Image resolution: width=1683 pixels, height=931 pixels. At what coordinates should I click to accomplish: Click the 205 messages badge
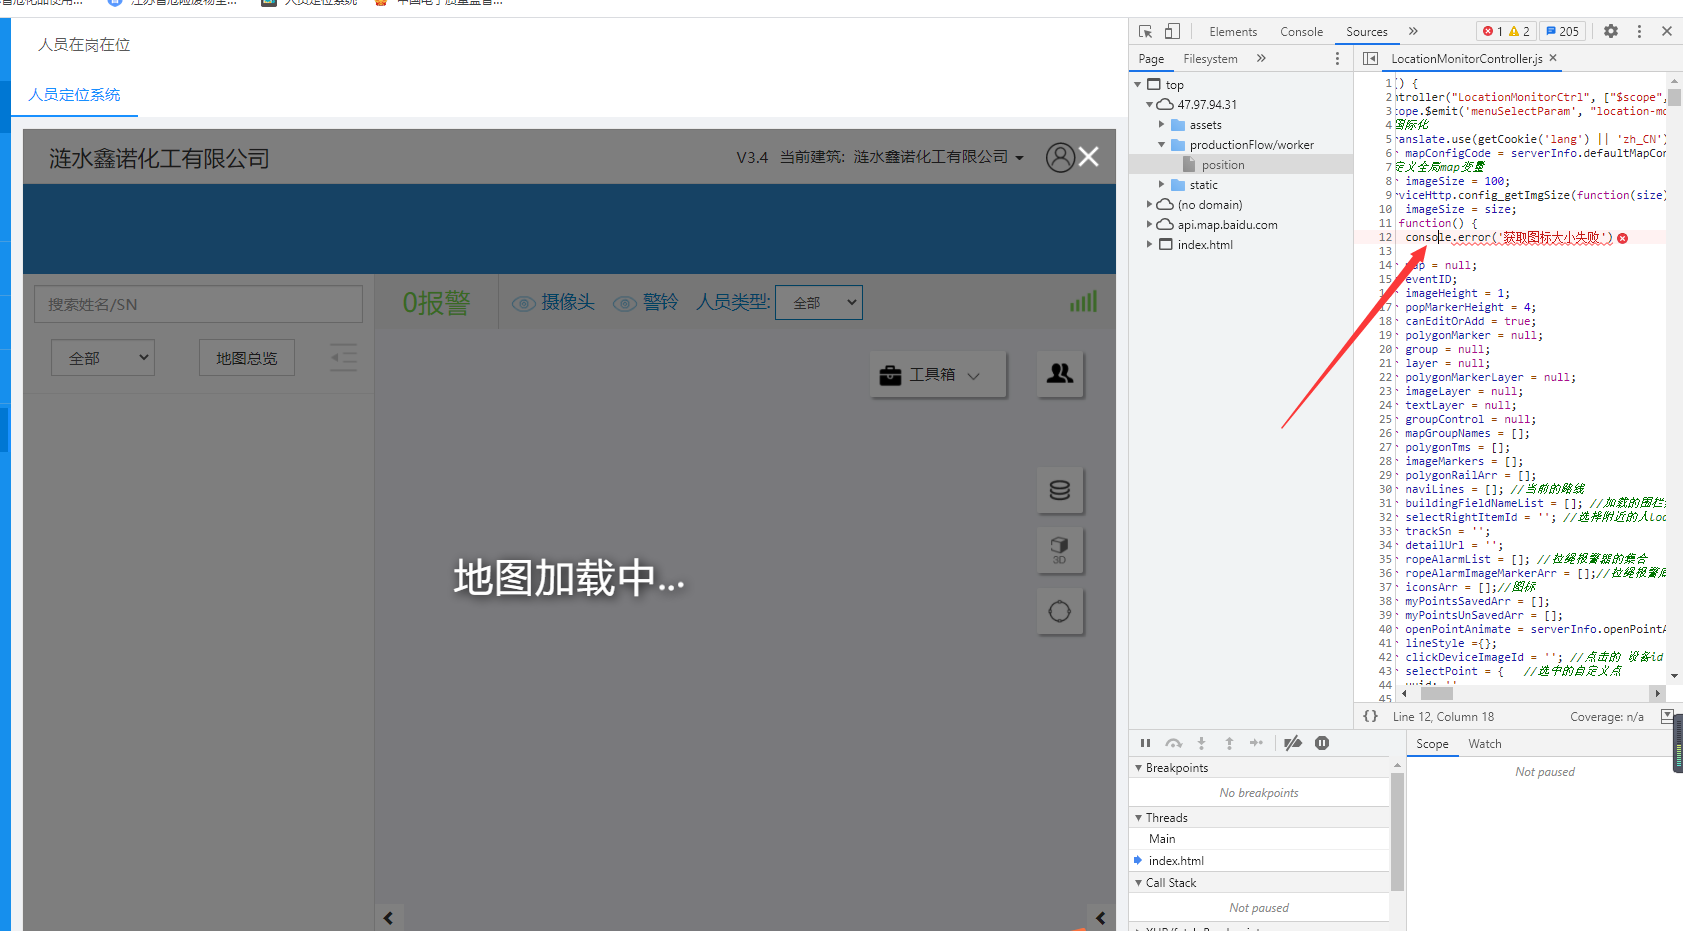pyautogui.click(x=1562, y=31)
